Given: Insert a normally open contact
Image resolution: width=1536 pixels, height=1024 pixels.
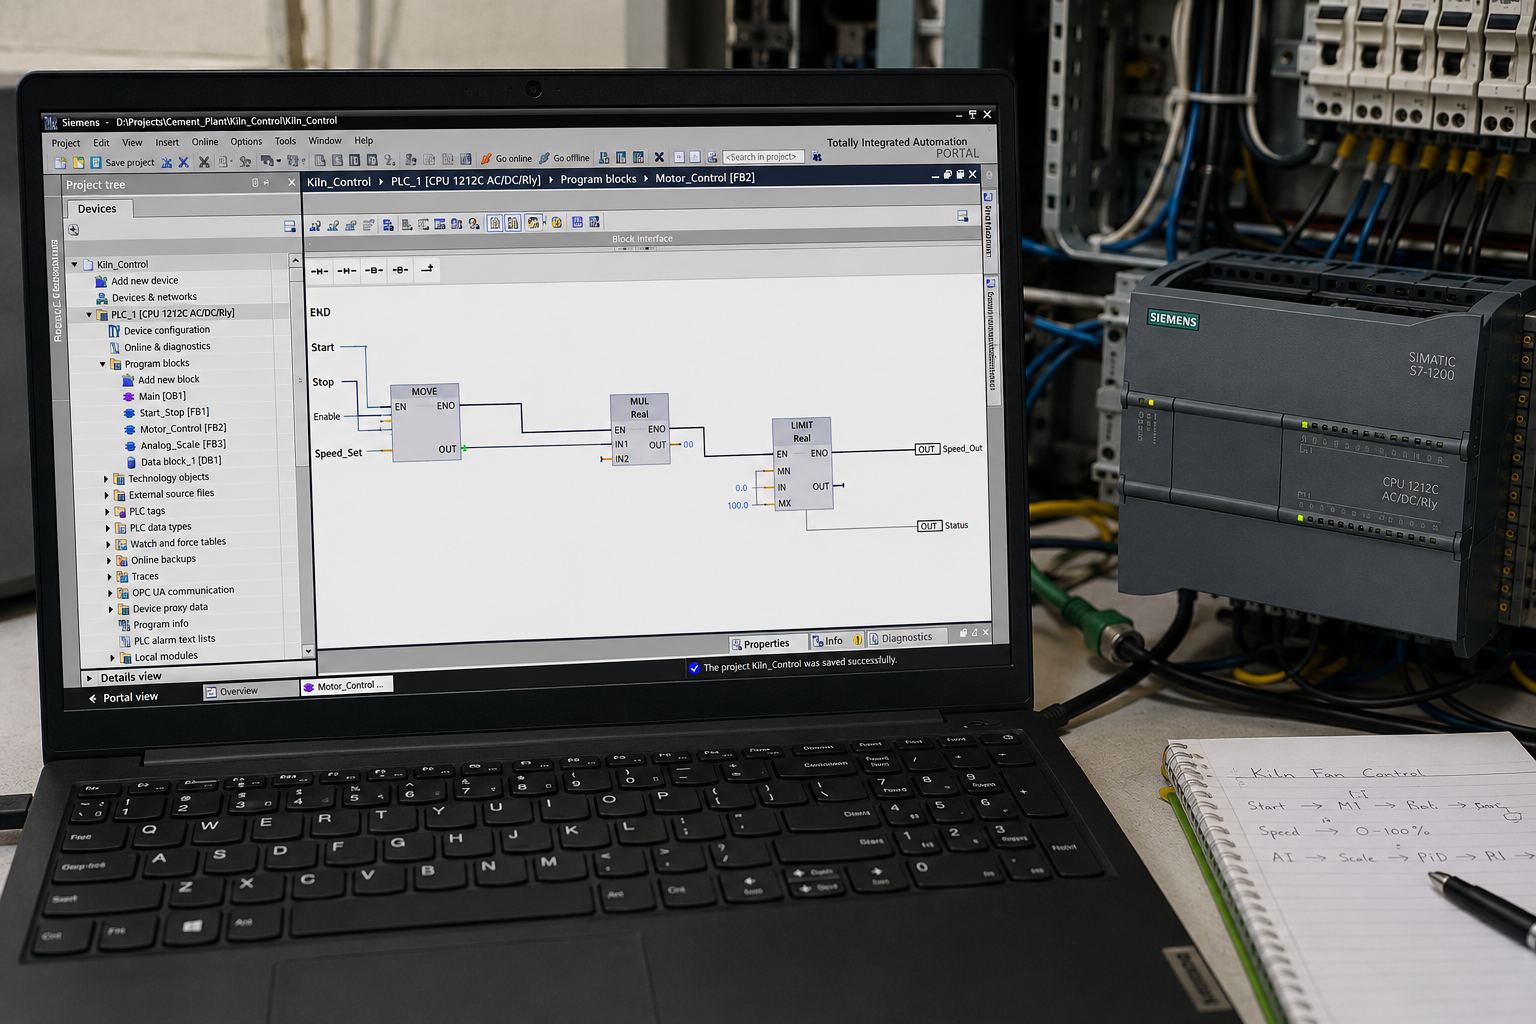Looking at the screenshot, I should pyautogui.click(x=319, y=271).
